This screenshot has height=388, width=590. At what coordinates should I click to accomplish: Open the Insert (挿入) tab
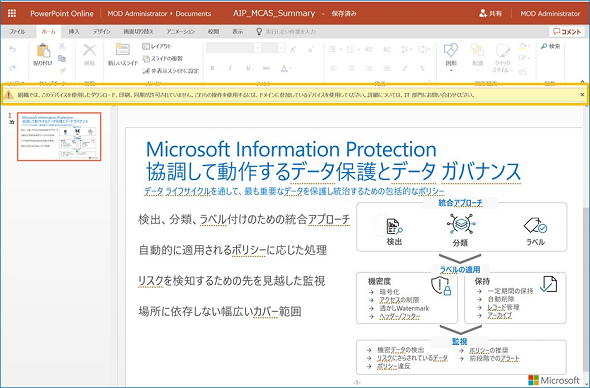[74, 32]
